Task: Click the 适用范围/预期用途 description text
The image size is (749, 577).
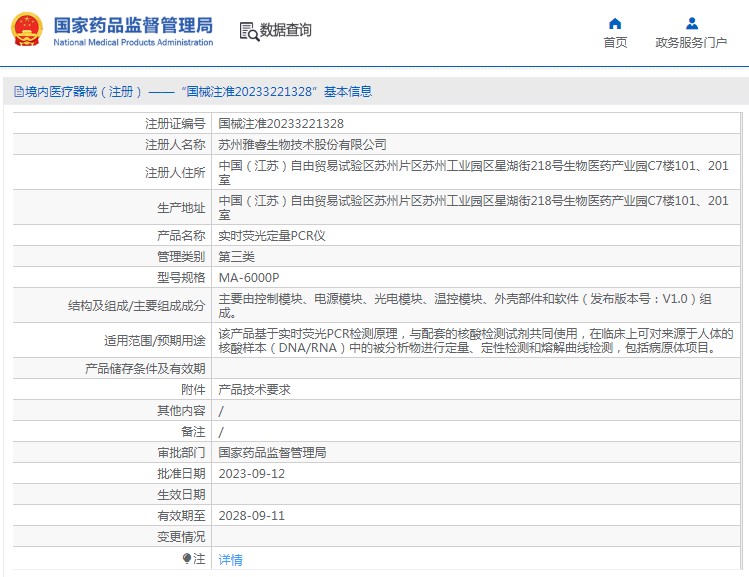Action: click(476, 341)
